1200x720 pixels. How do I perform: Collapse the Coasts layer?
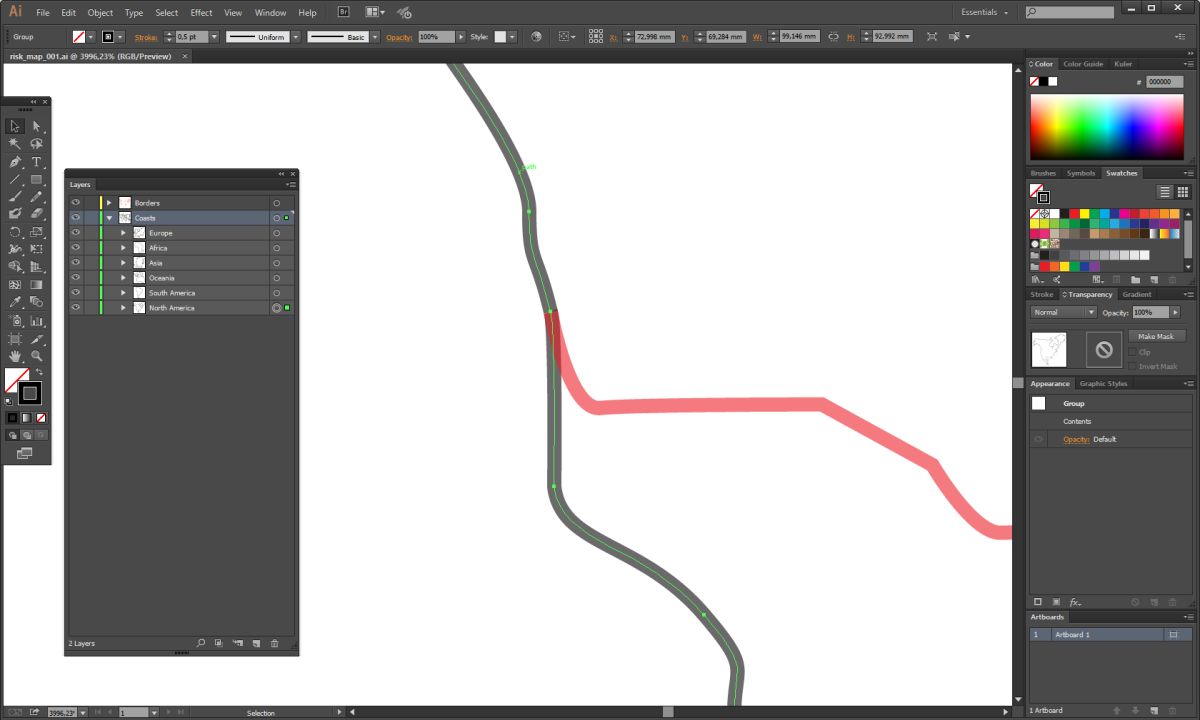click(x=109, y=218)
